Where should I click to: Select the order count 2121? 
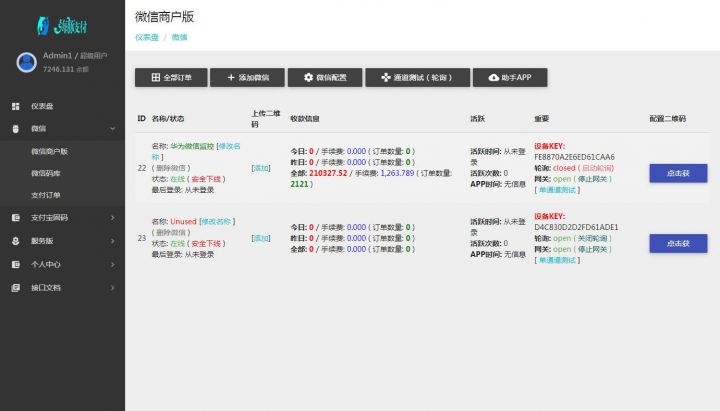[299, 184]
